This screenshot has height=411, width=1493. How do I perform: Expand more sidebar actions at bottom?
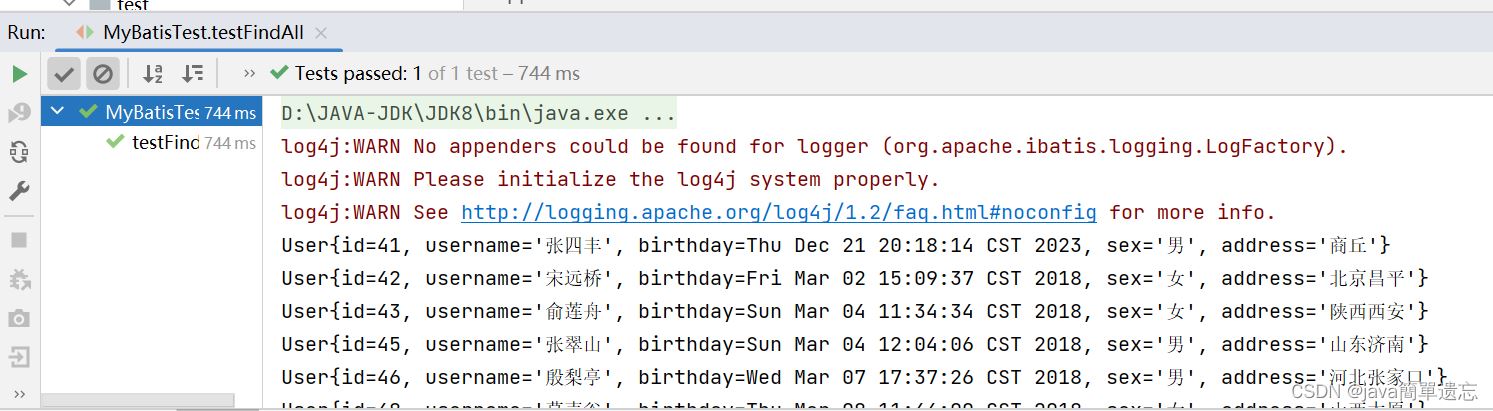click(19, 394)
